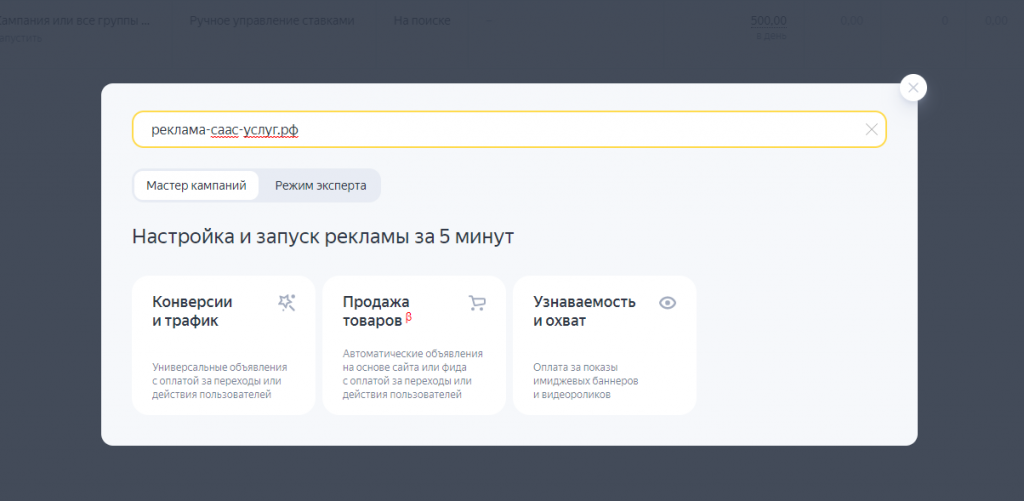Click campaign name 'Кампания или все группы' in background
This screenshot has width=1024, height=501.
(x=74, y=20)
